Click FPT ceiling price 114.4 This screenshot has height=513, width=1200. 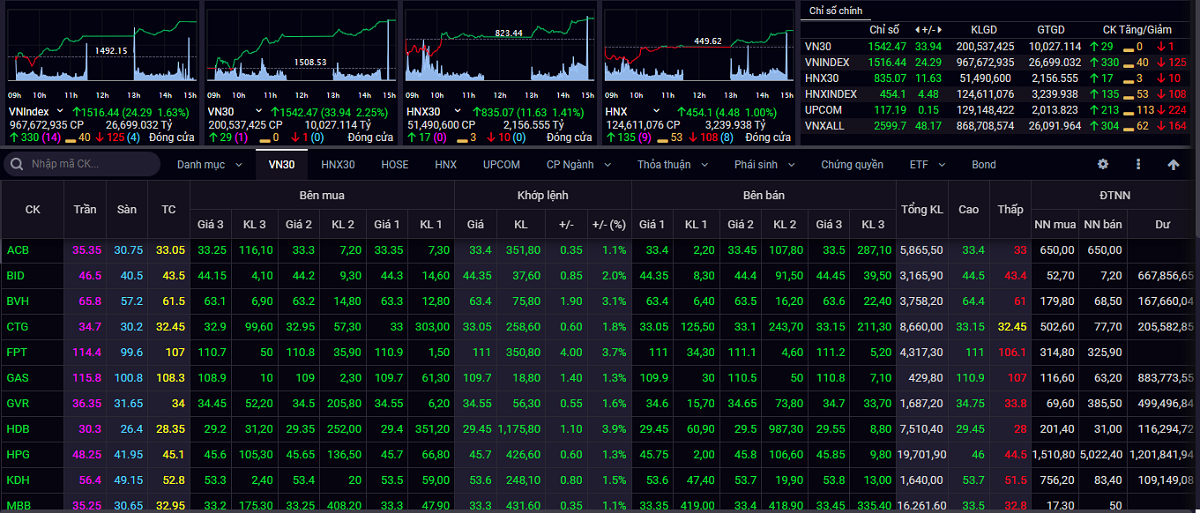[87, 352]
